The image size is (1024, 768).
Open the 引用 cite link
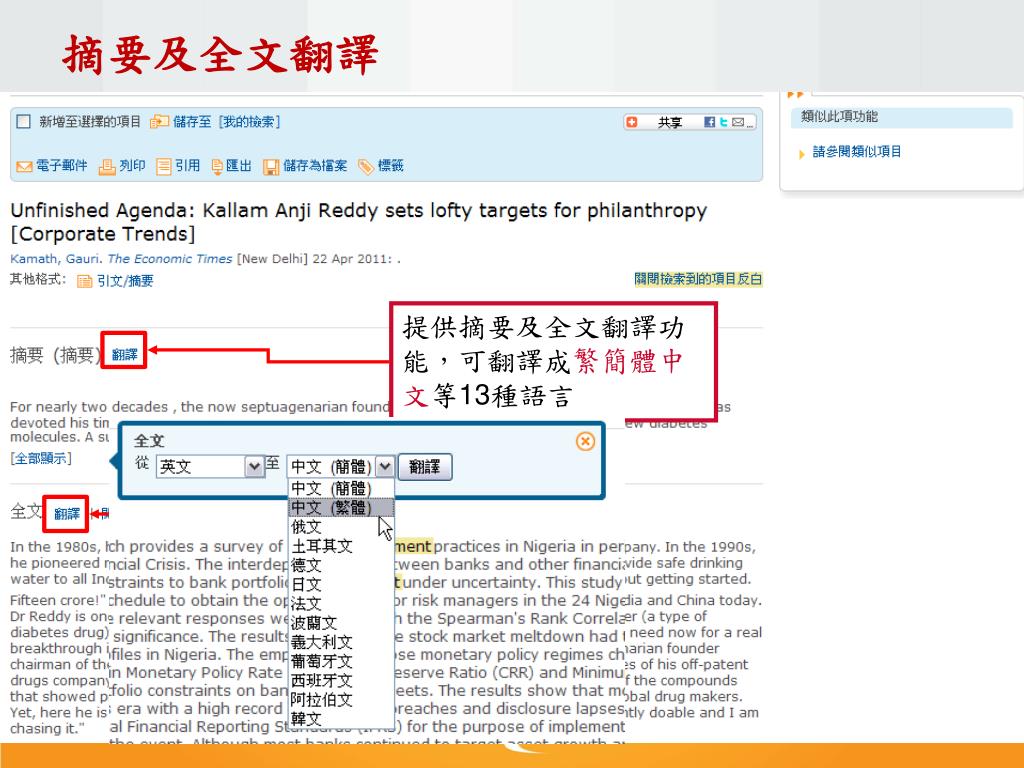[x=187, y=166]
